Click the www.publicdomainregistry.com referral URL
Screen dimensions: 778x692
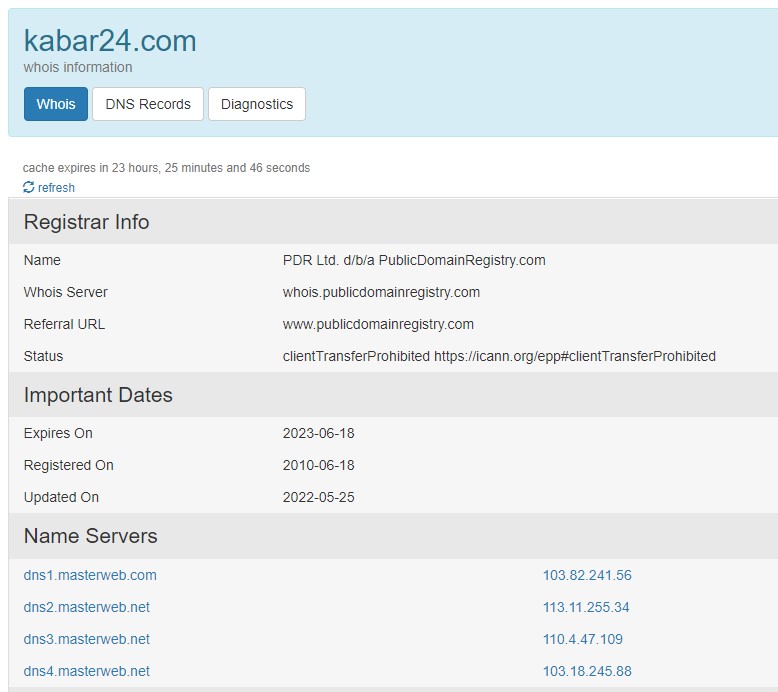coord(378,324)
